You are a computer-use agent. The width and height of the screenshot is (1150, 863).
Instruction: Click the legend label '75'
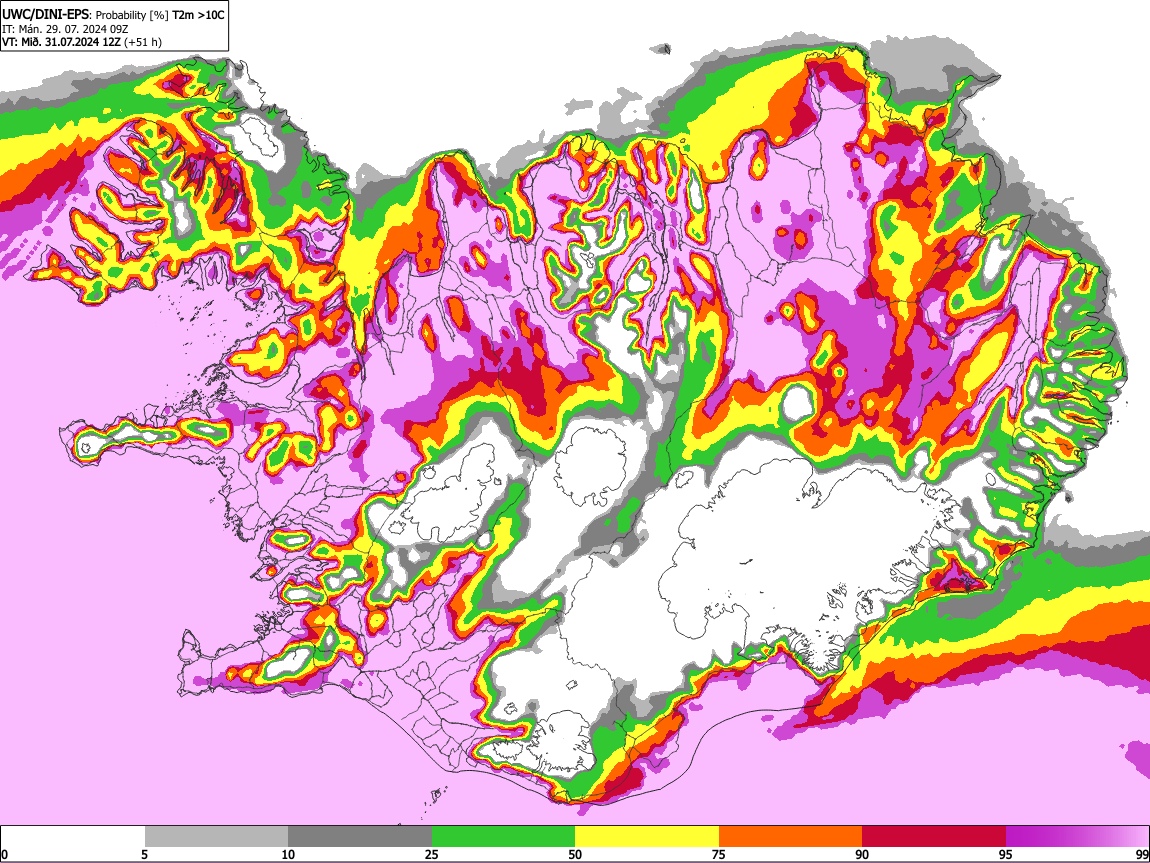pos(719,854)
